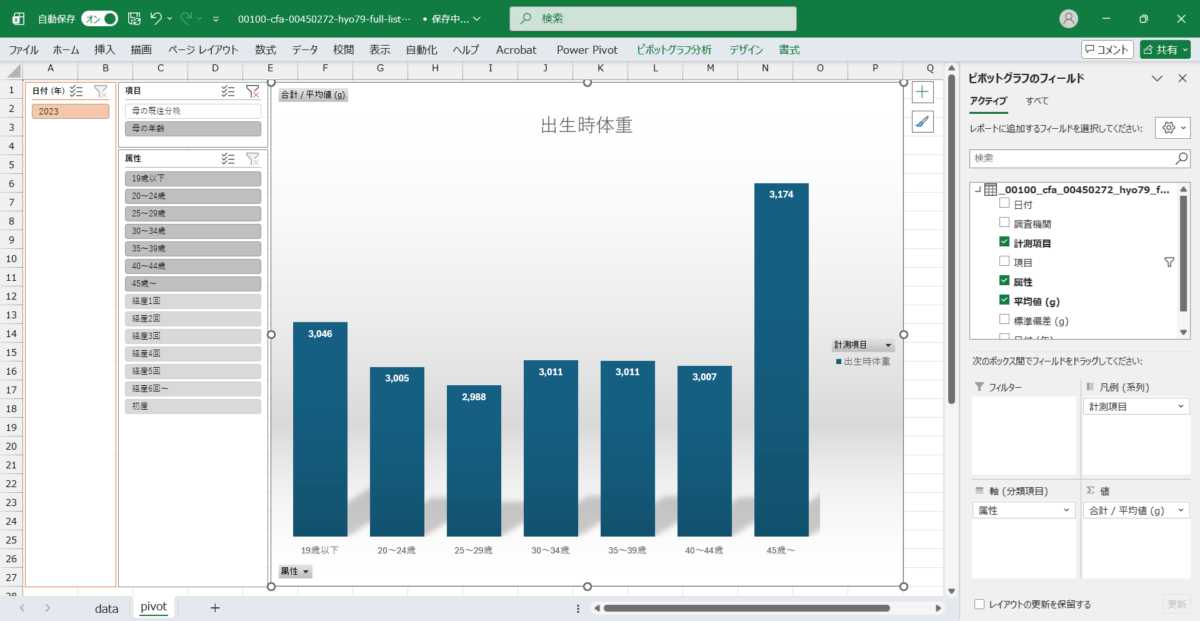Image resolution: width=1200 pixels, height=621 pixels.
Task: Clear filter on the 項目 slicer
Action: (x=252, y=91)
